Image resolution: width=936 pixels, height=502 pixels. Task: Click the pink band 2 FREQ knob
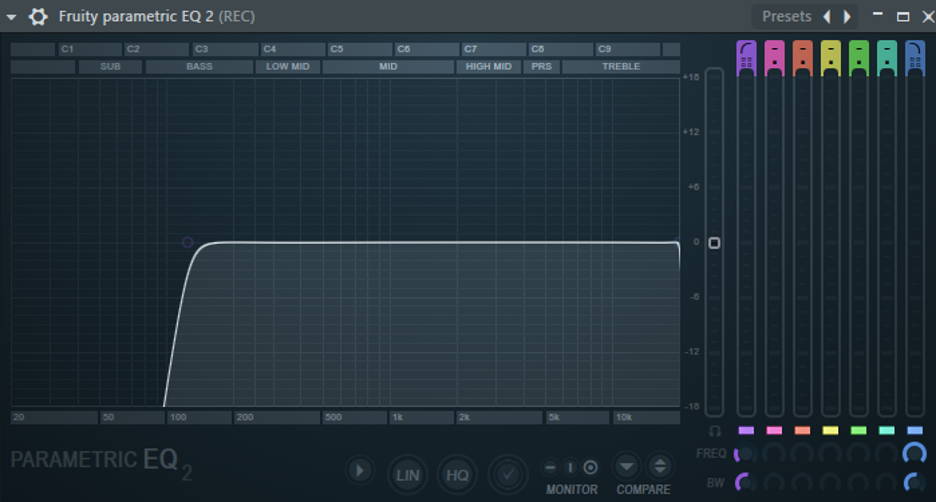click(x=774, y=454)
